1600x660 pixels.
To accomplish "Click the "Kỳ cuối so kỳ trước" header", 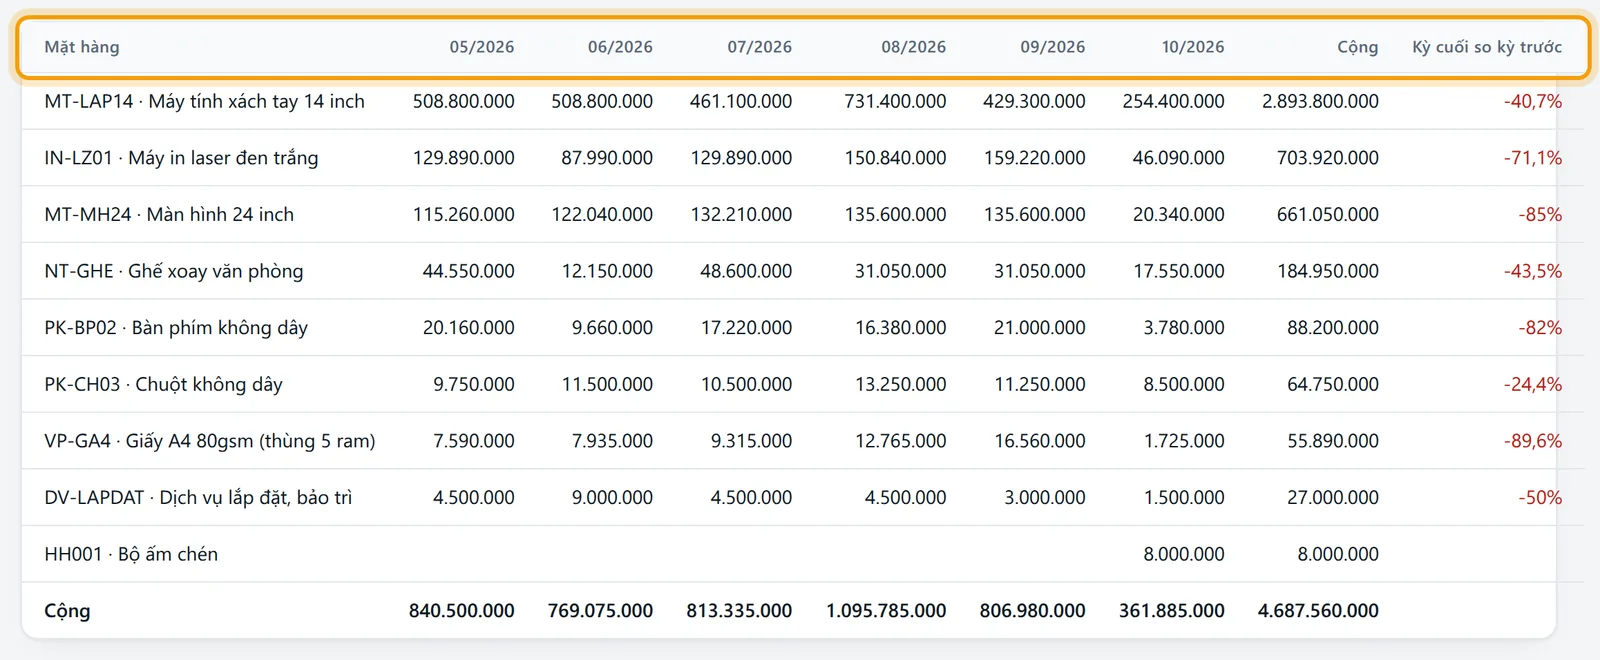I will coord(1487,47).
